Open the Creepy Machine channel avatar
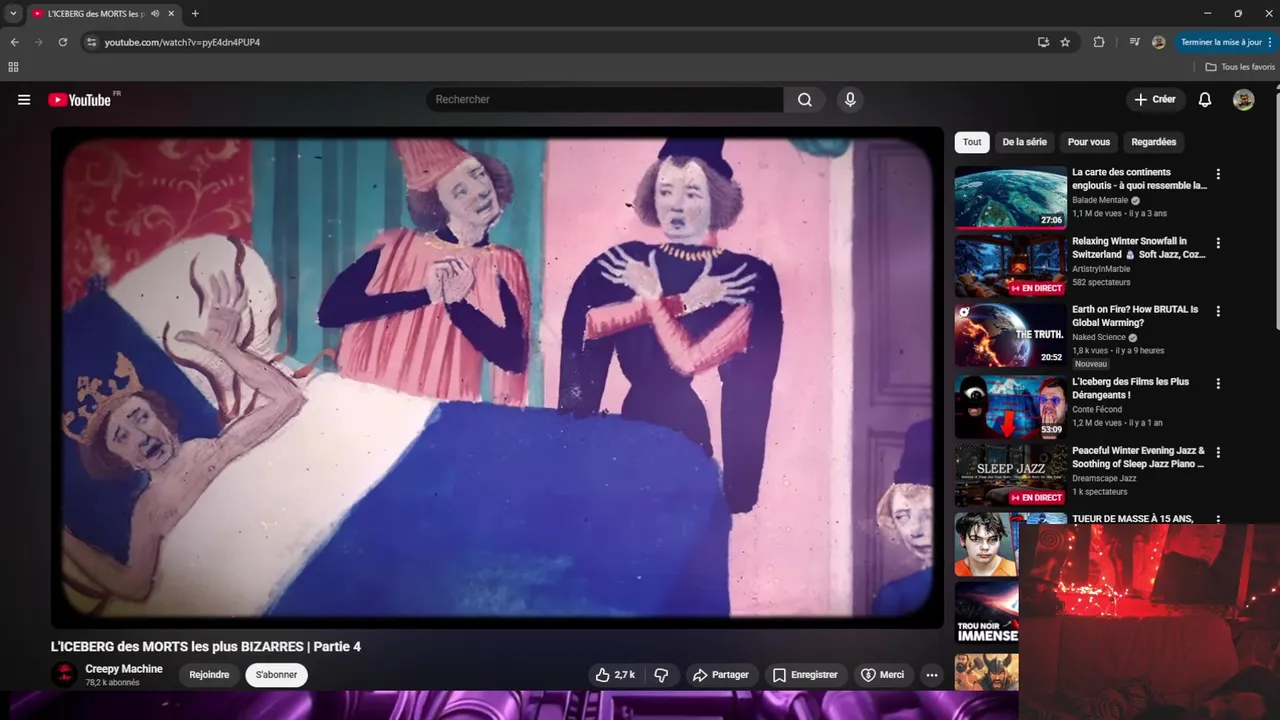 64,675
